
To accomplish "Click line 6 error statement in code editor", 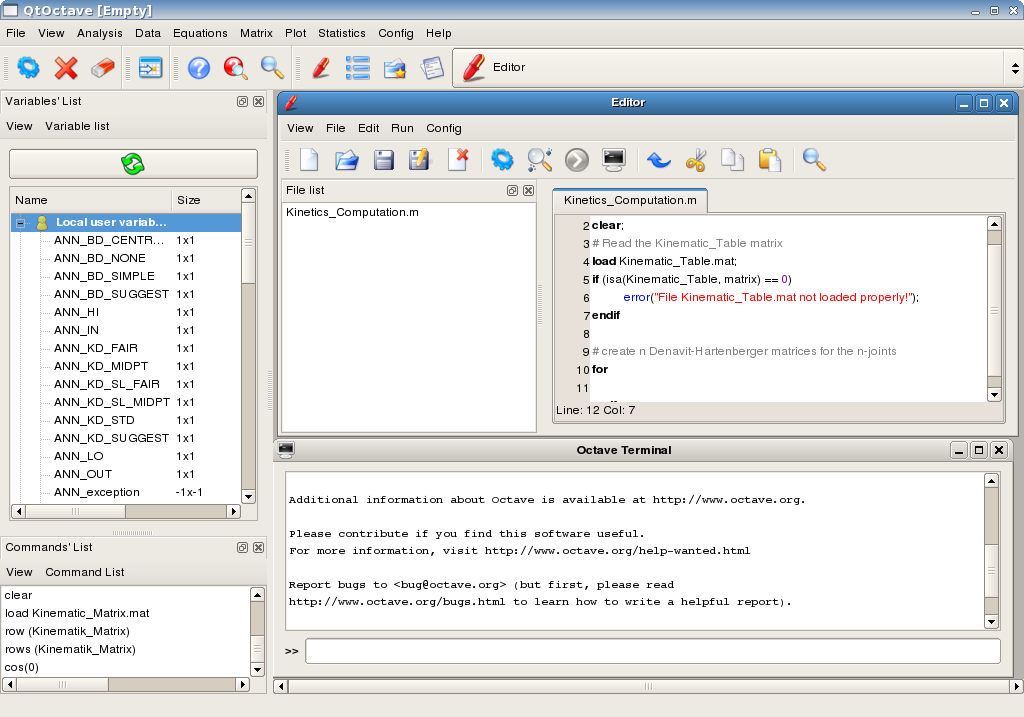I will point(771,298).
